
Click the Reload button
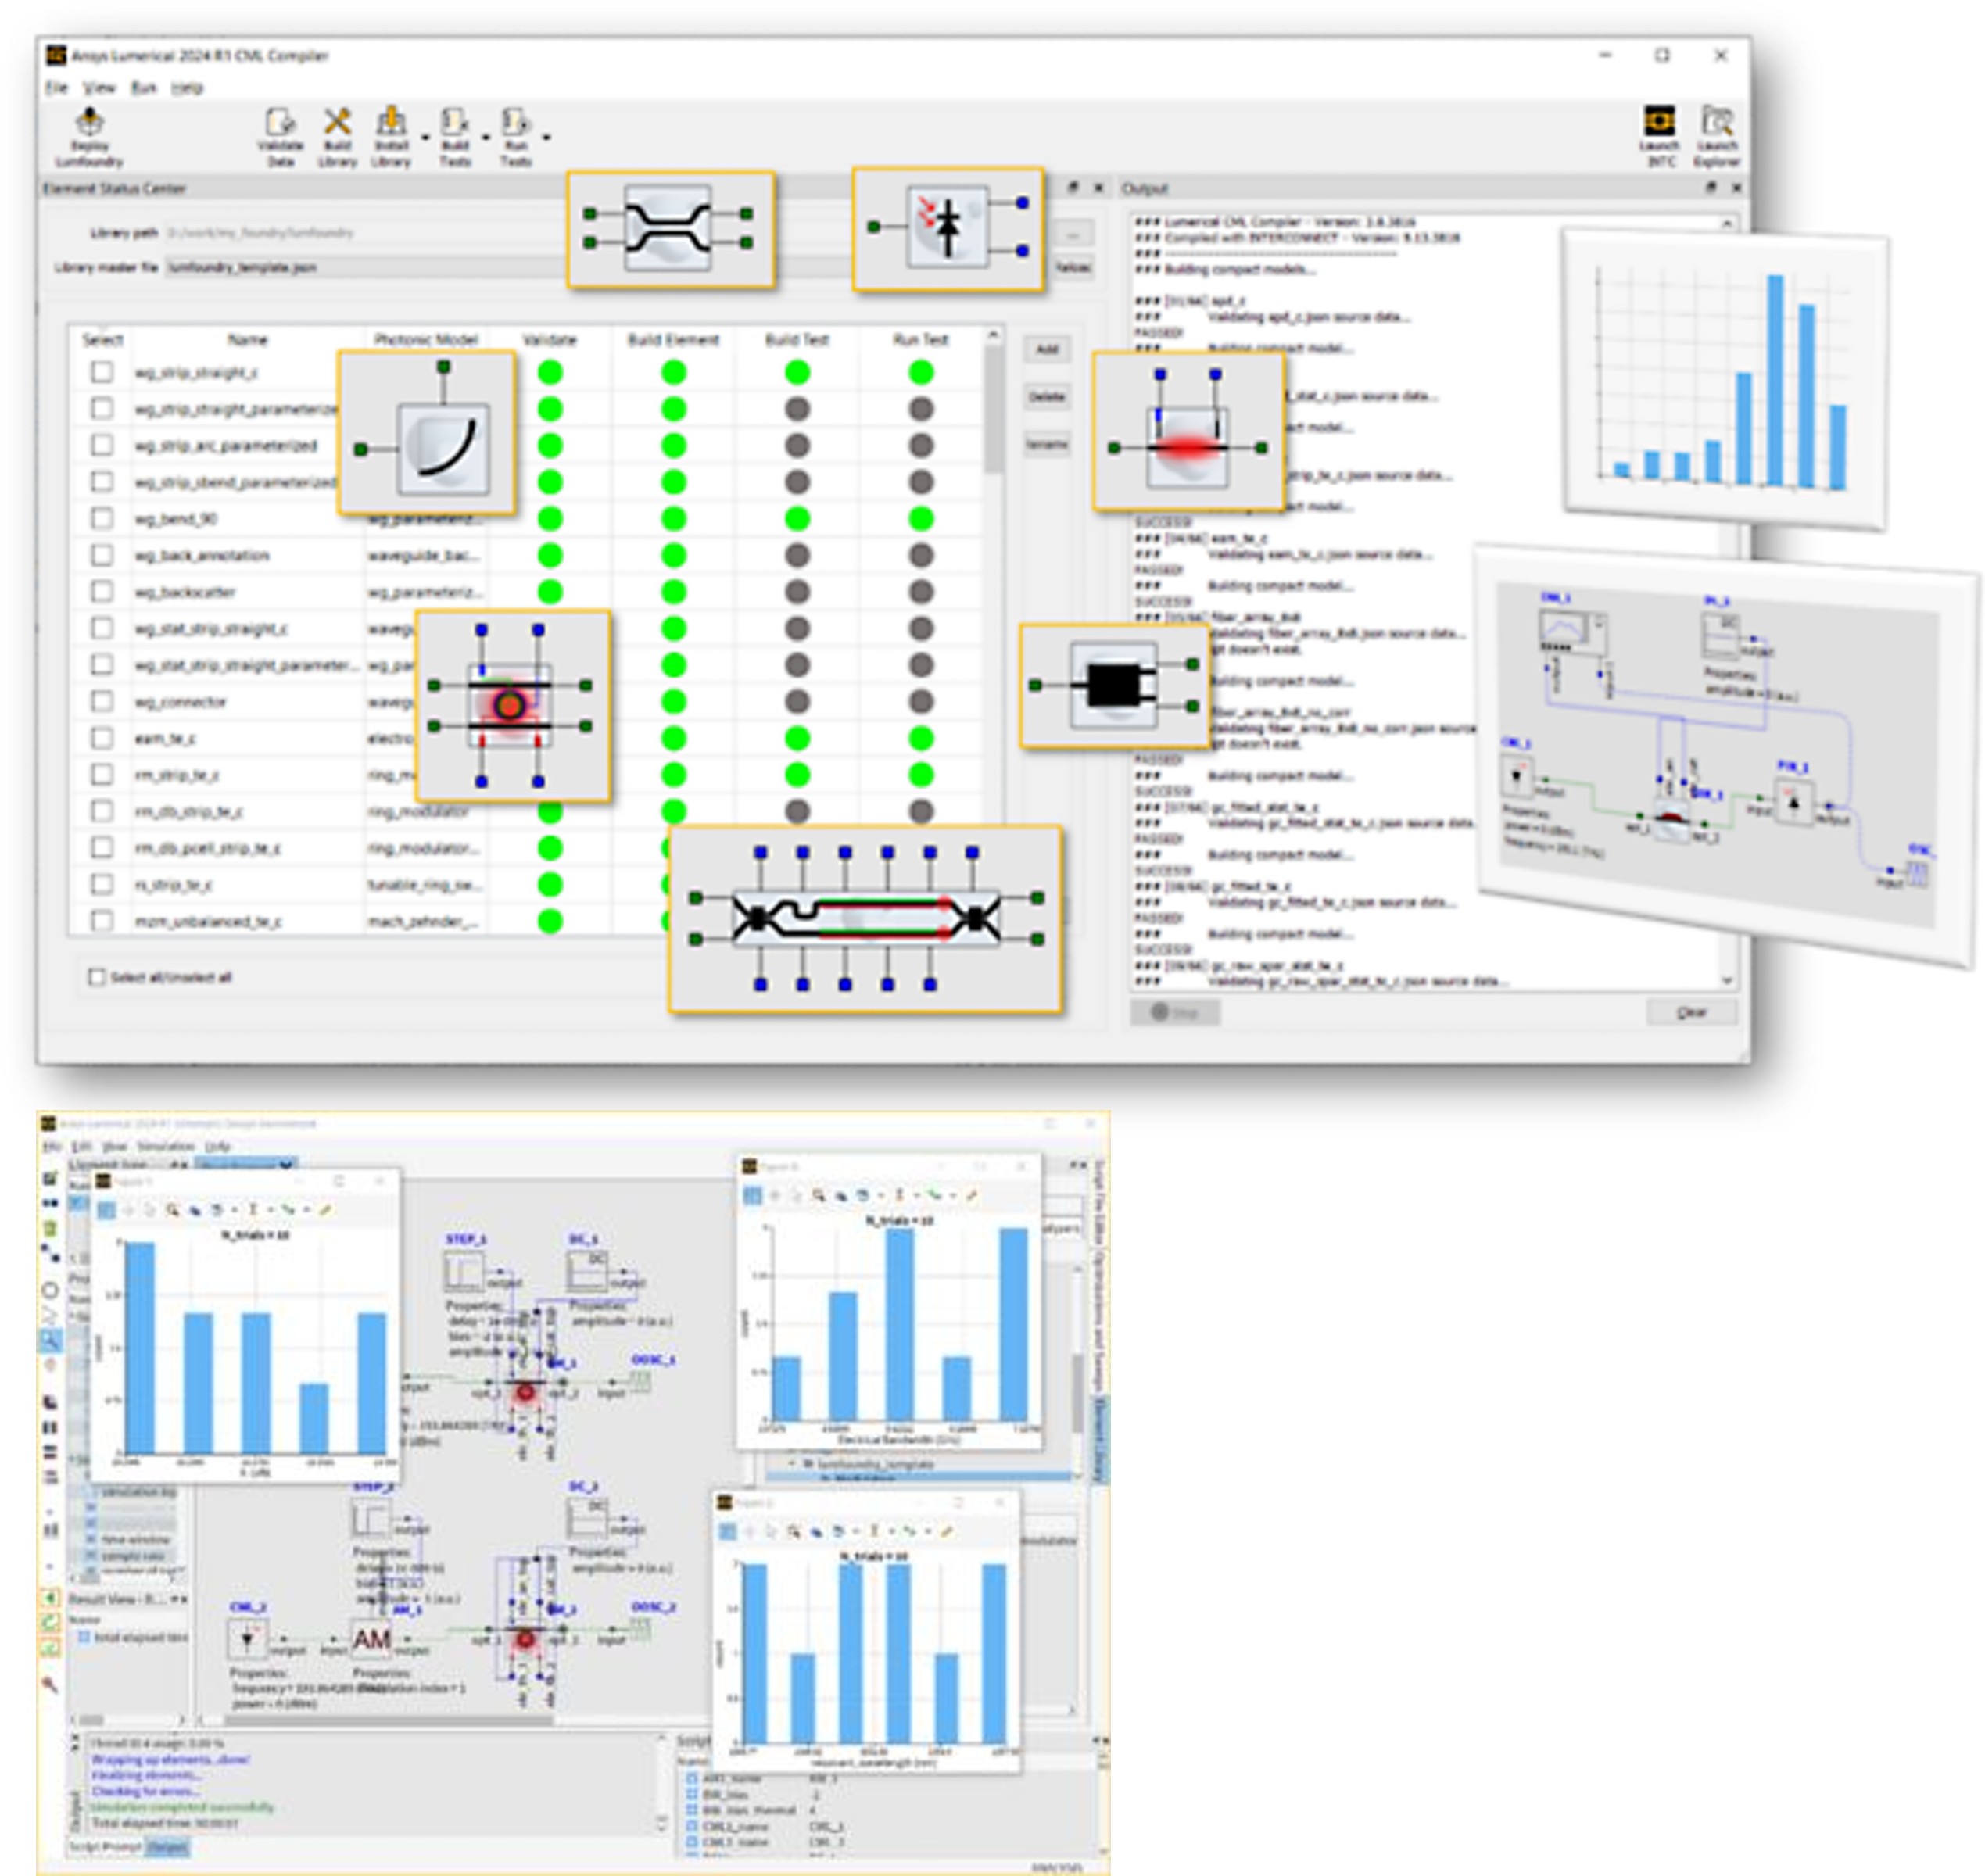[x=1072, y=267]
